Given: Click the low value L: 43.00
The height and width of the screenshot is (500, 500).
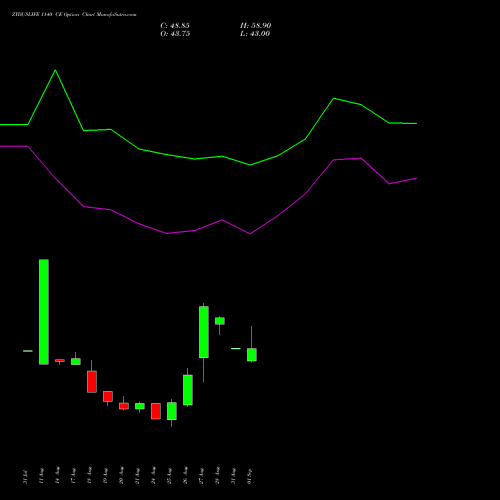Looking at the screenshot, I should (255, 34).
